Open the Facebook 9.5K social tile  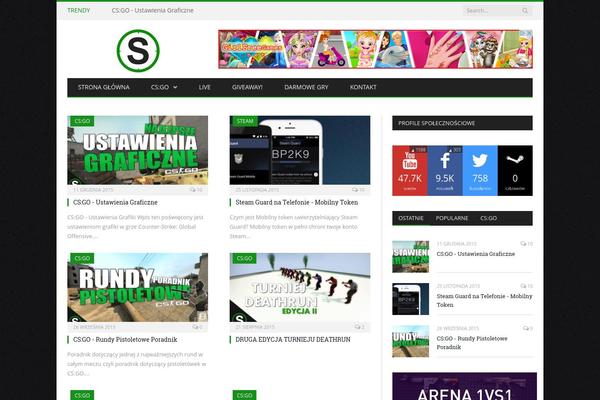pos(445,171)
